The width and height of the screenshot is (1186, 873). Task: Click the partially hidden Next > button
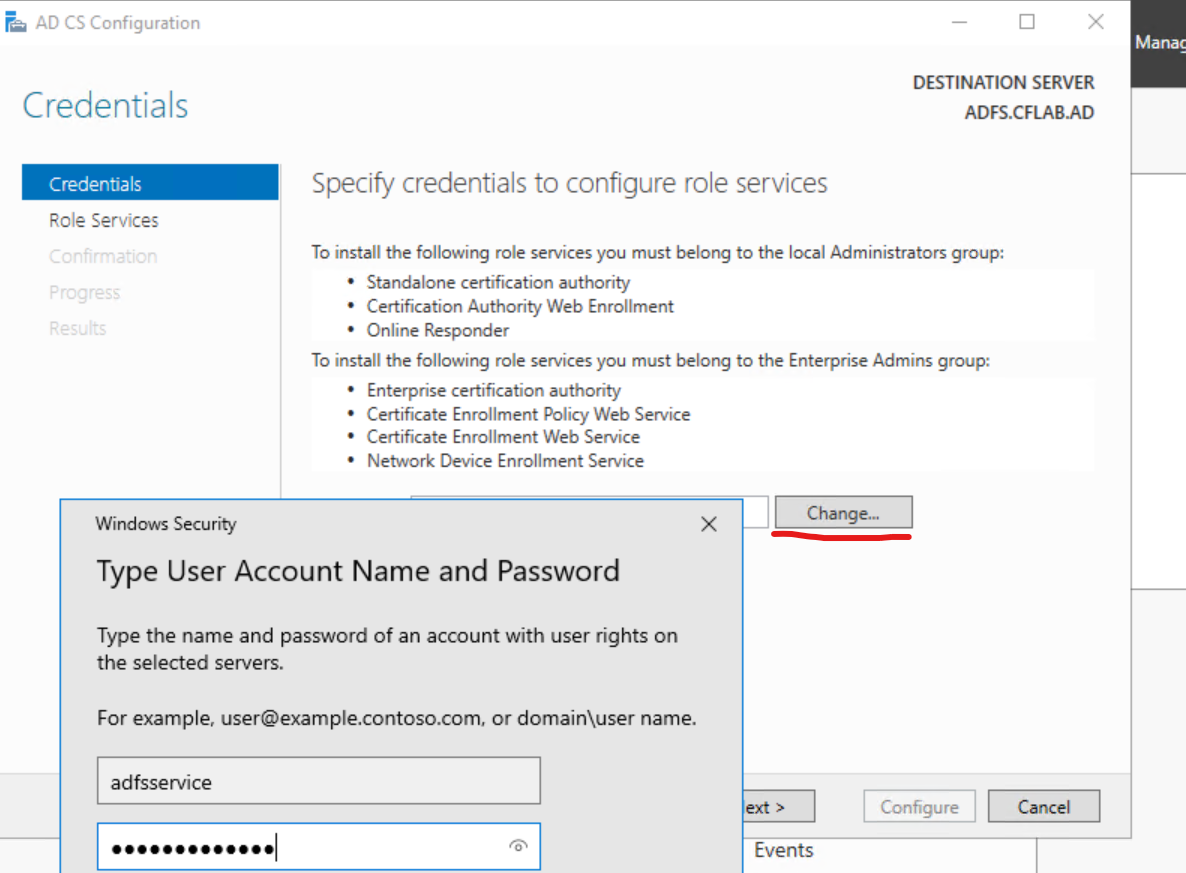point(778,806)
